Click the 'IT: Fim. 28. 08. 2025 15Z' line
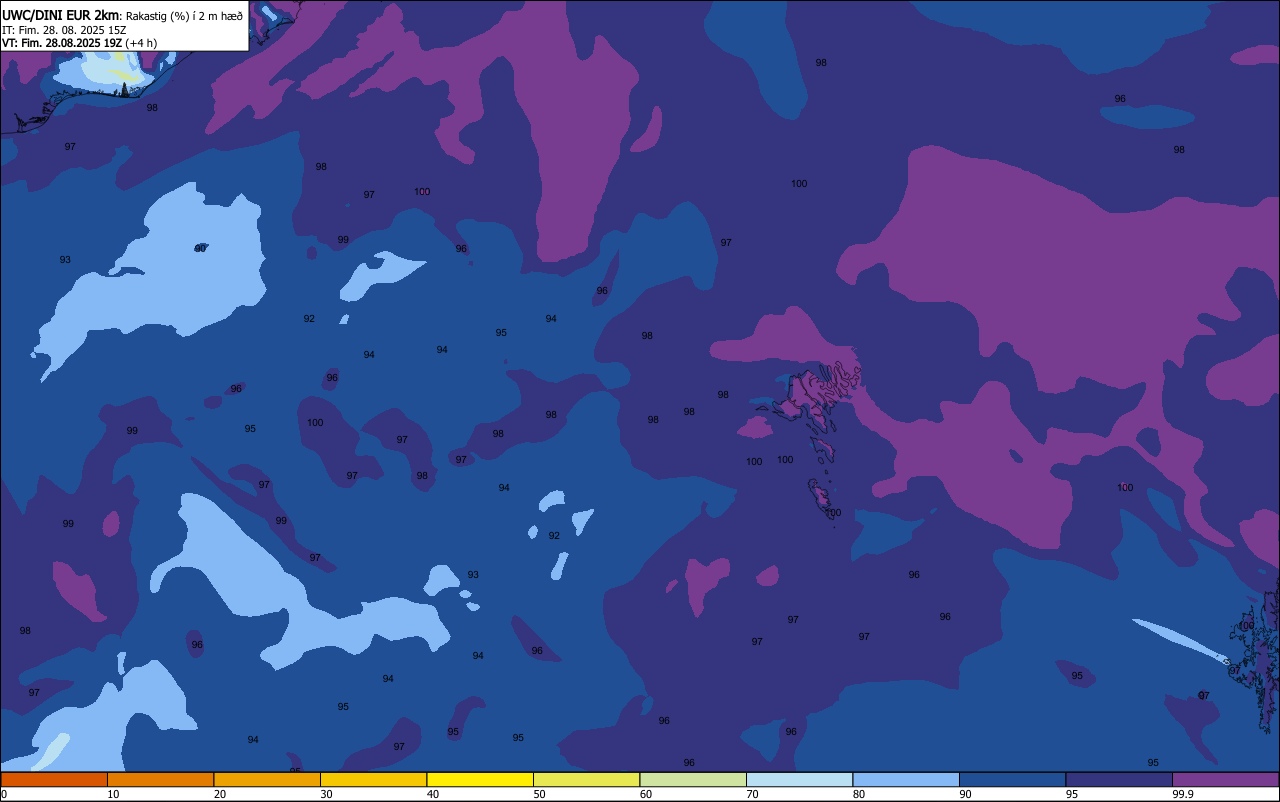 click(x=64, y=30)
